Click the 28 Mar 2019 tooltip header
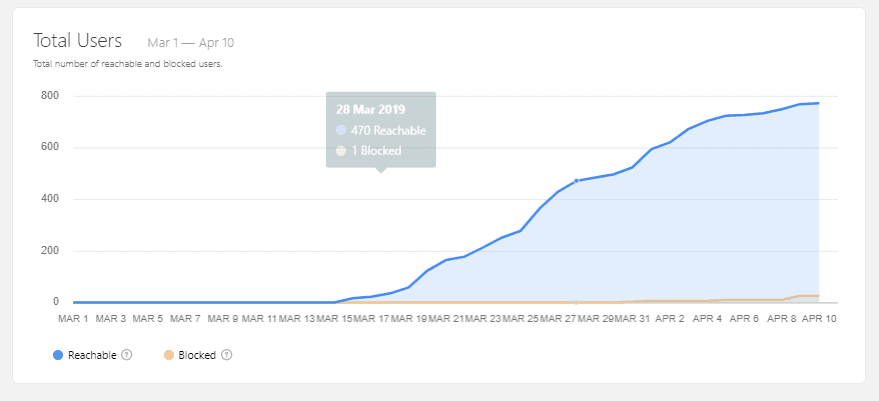 click(x=371, y=109)
